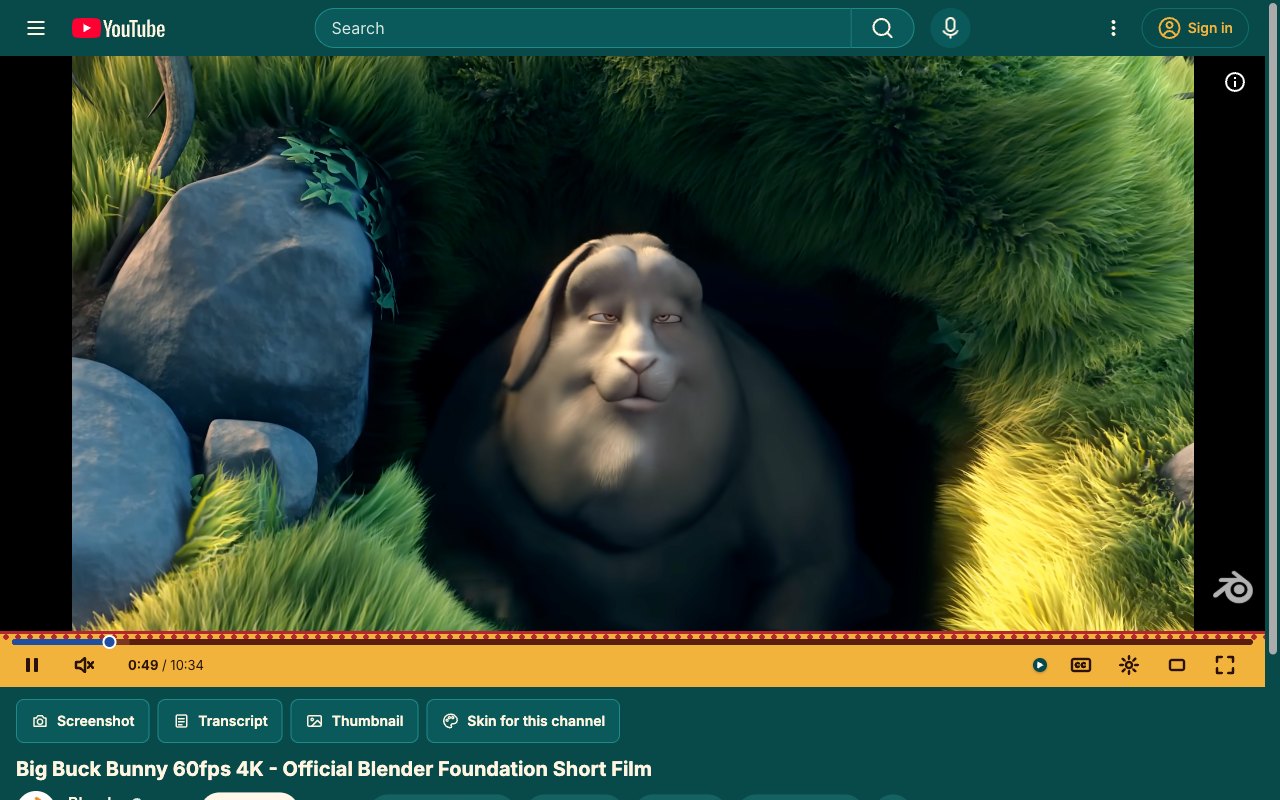Turn on closed captions

point(1081,665)
